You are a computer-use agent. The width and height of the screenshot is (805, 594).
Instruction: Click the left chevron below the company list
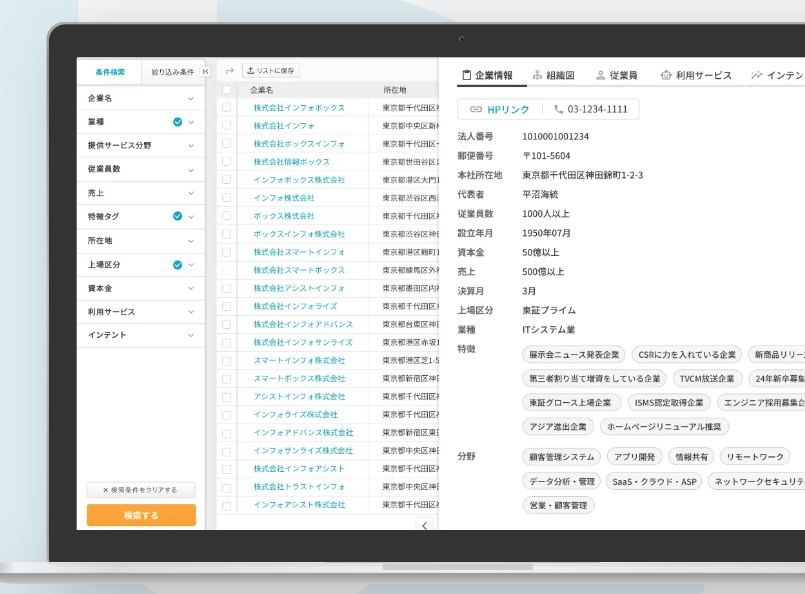click(x=424, y=525)
